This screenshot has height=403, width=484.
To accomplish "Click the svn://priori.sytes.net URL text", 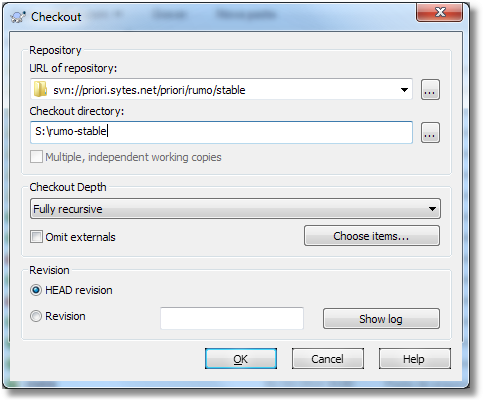I will coord(149,90).
